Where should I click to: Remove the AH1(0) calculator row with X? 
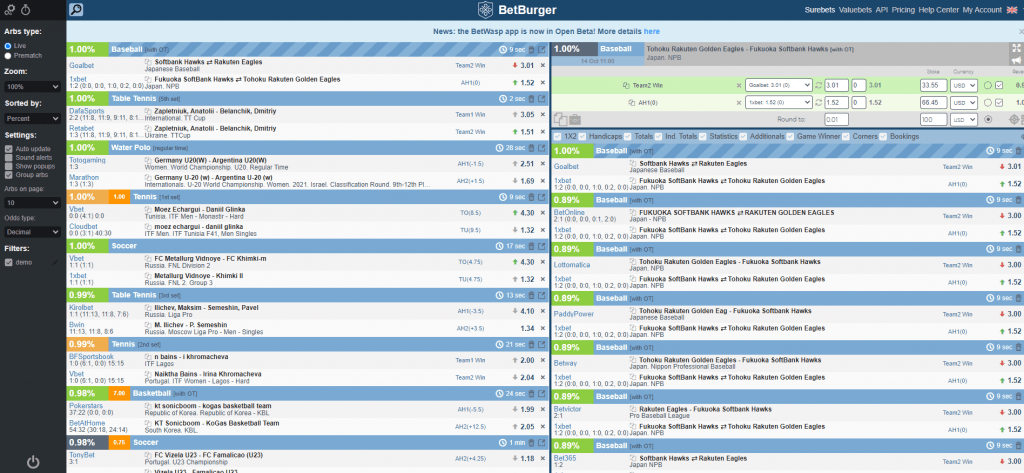(x=739, y=103)
